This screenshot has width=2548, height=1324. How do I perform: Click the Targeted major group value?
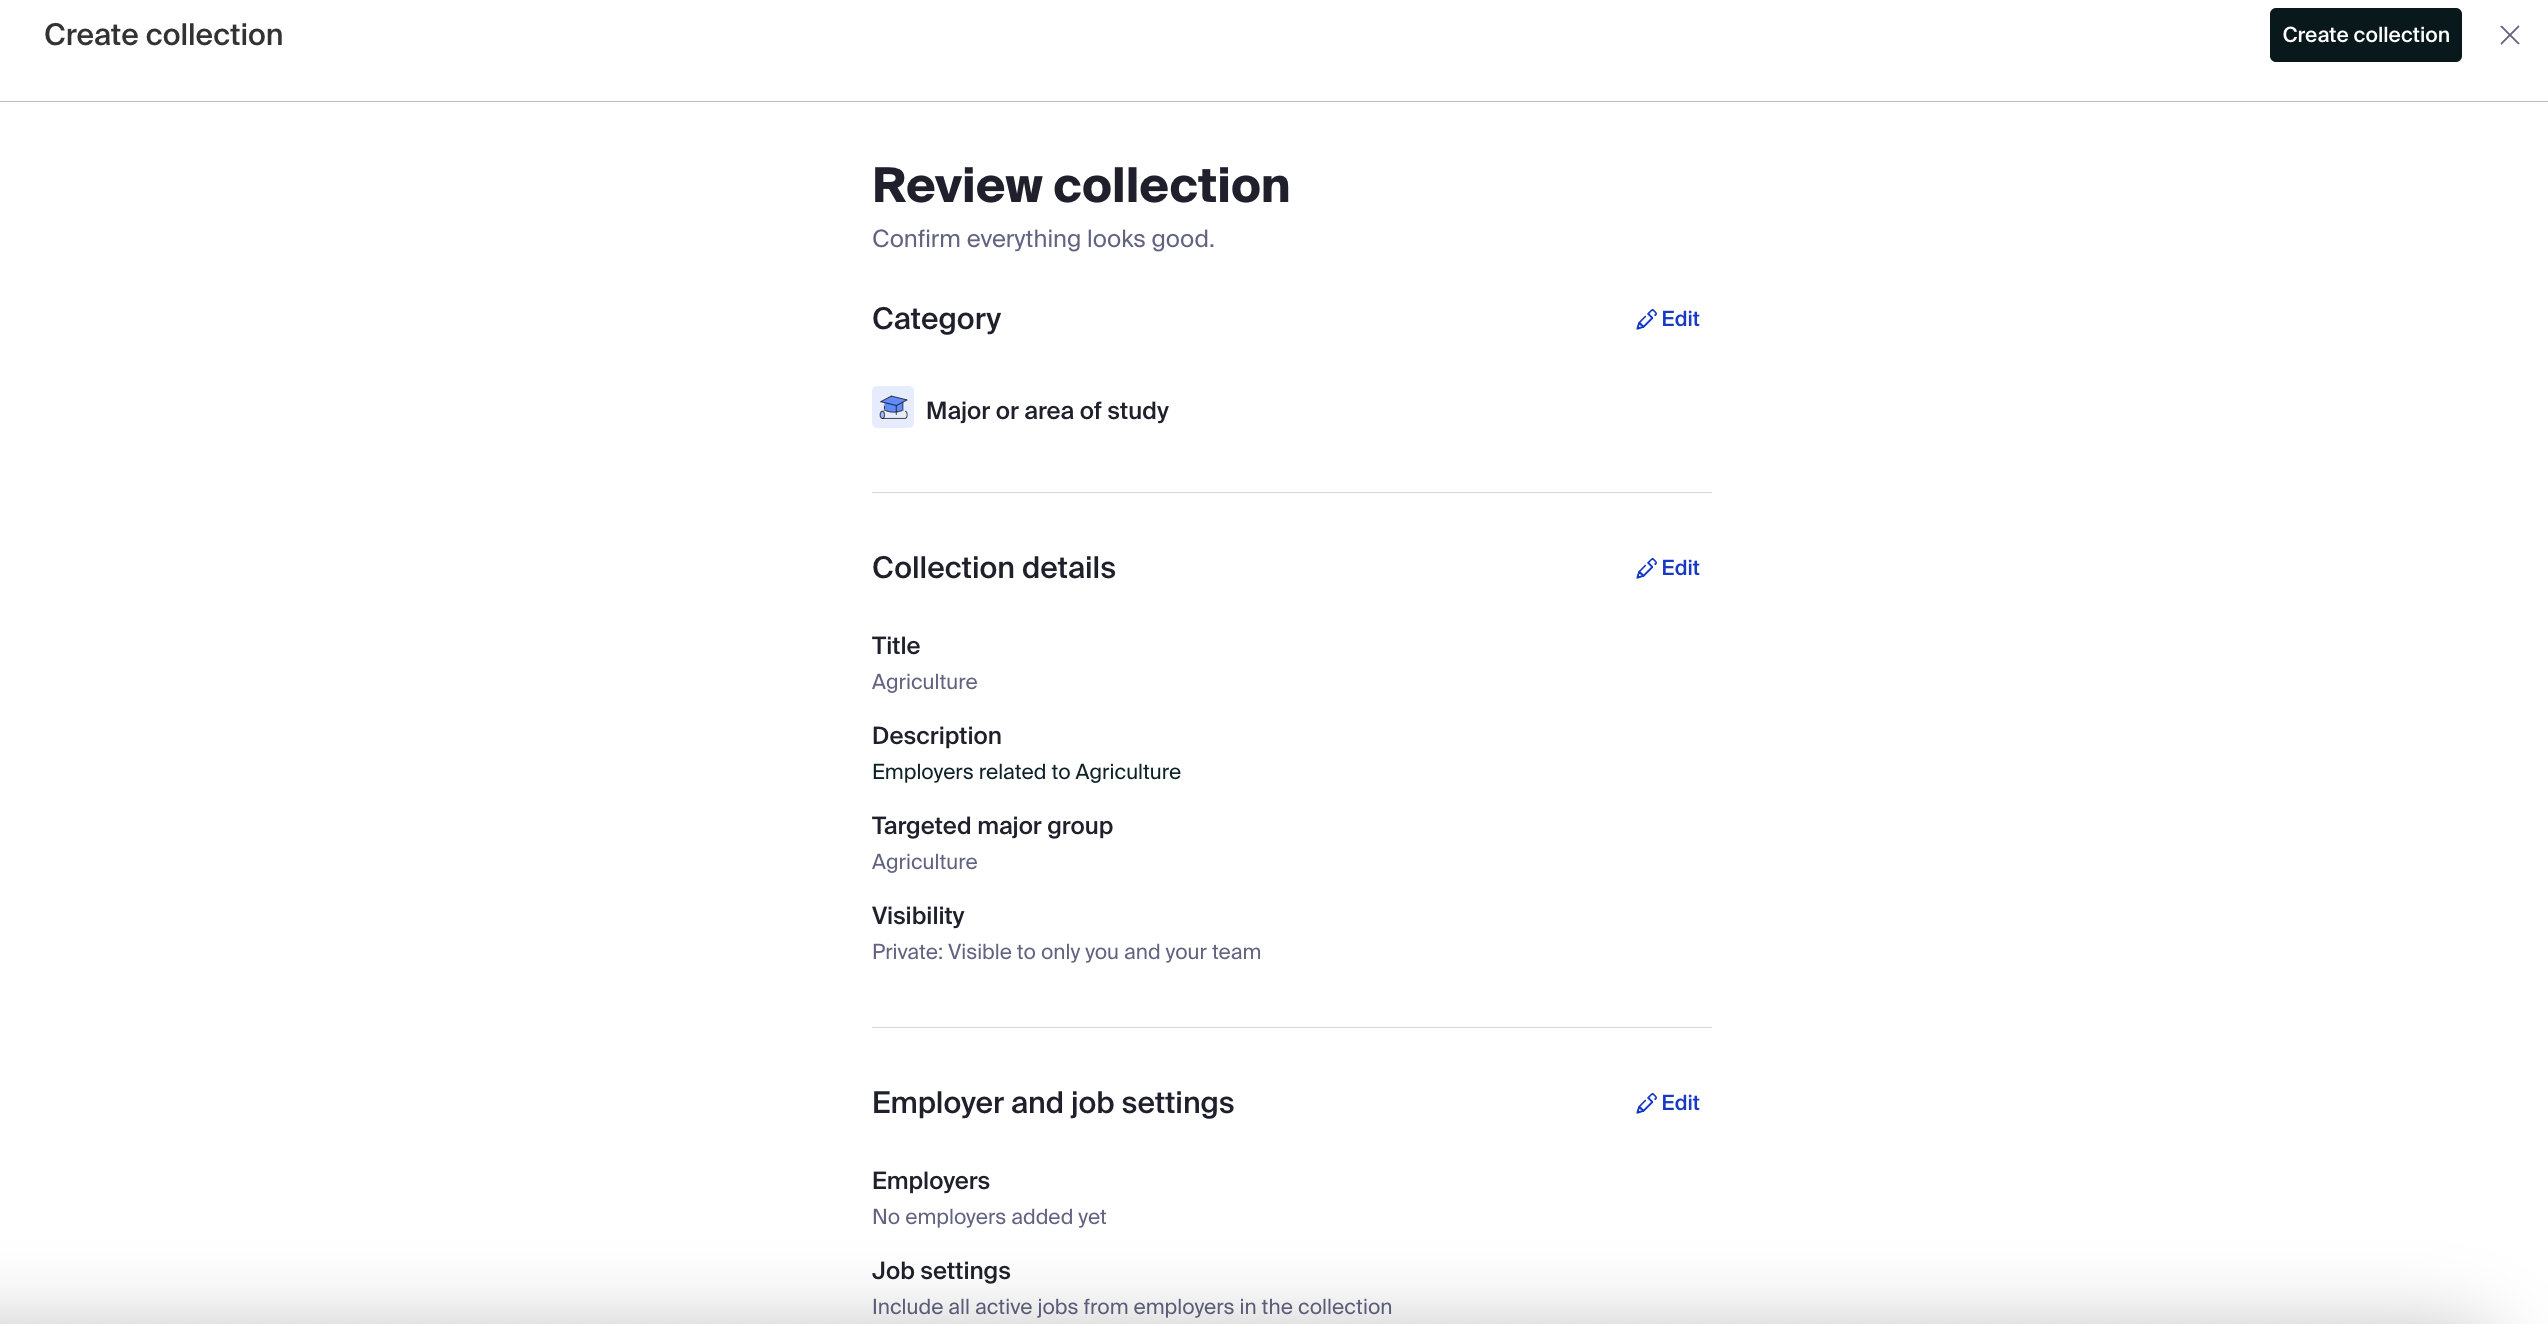(924, 862)
